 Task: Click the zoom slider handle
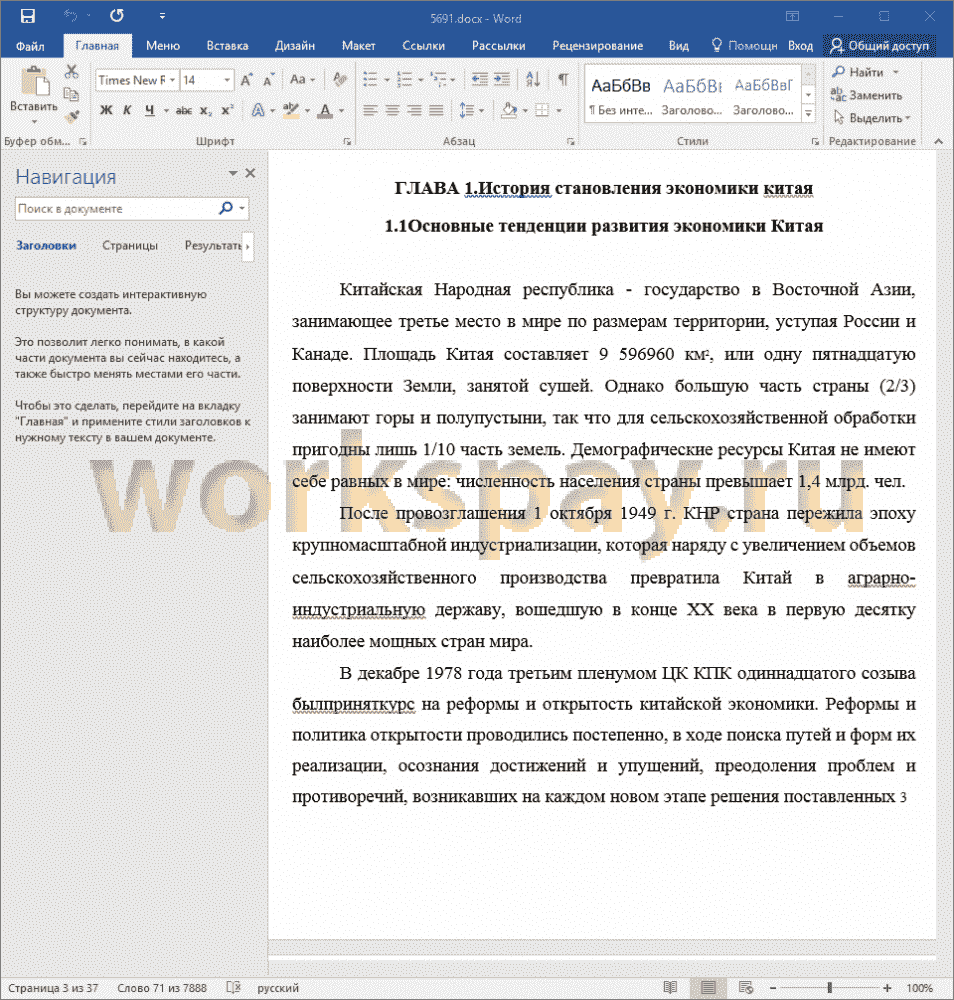[829, 987]
